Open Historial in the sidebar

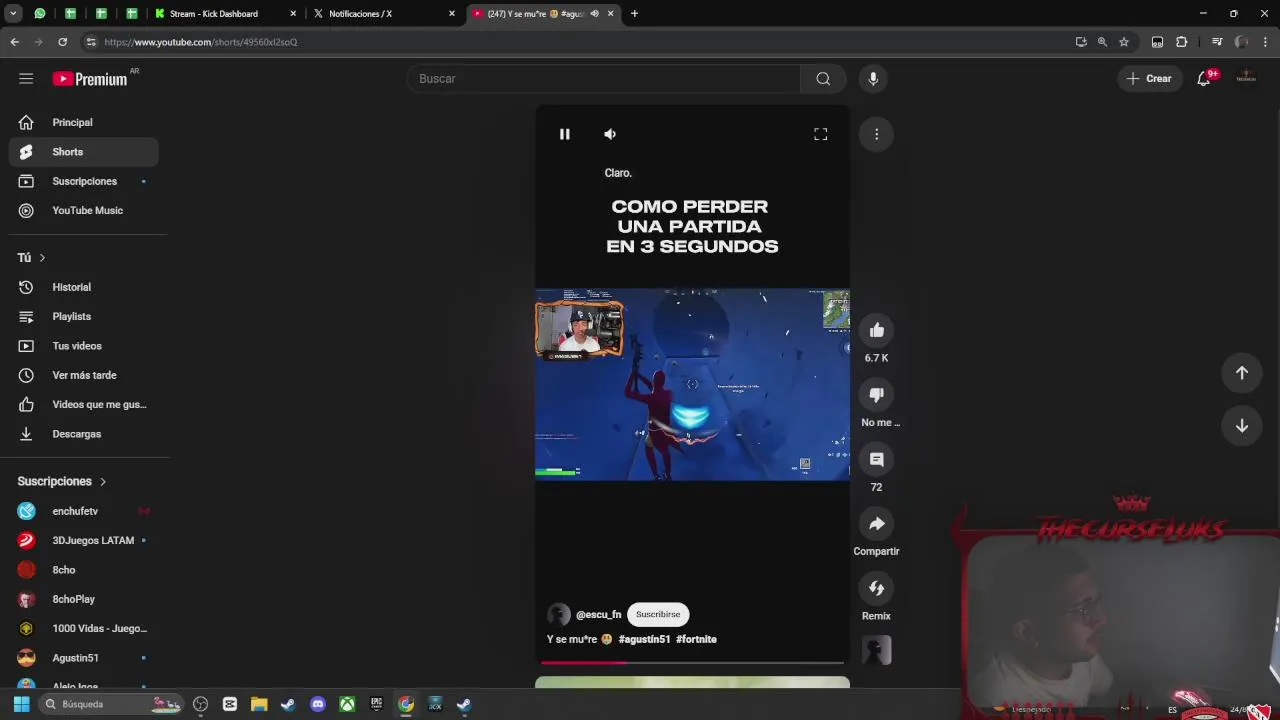pyautogui.click(x=84, y=287)
